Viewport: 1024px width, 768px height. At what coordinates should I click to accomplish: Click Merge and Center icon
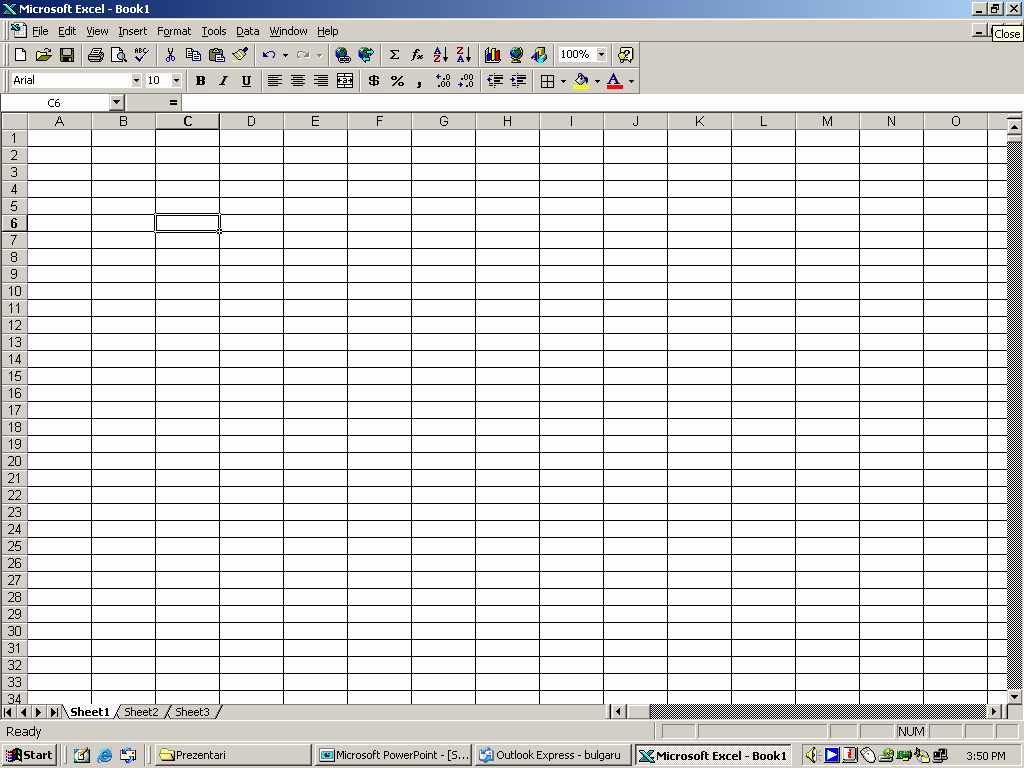coord(345,81)
